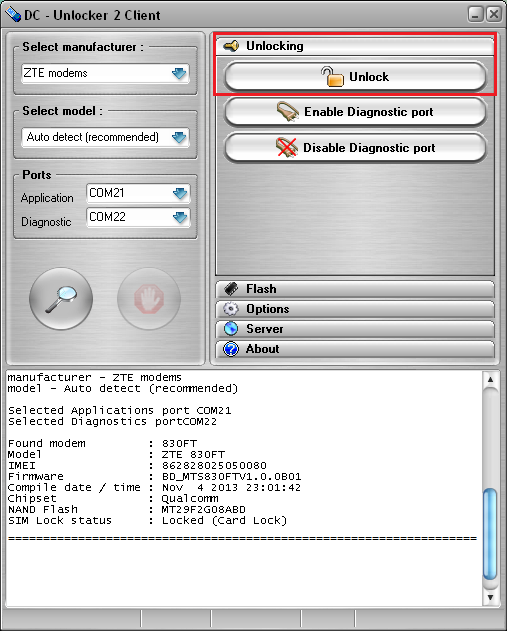507x631 pixels.
Task: Click the globe icon beside Server
Action: [x=231, y=329]
